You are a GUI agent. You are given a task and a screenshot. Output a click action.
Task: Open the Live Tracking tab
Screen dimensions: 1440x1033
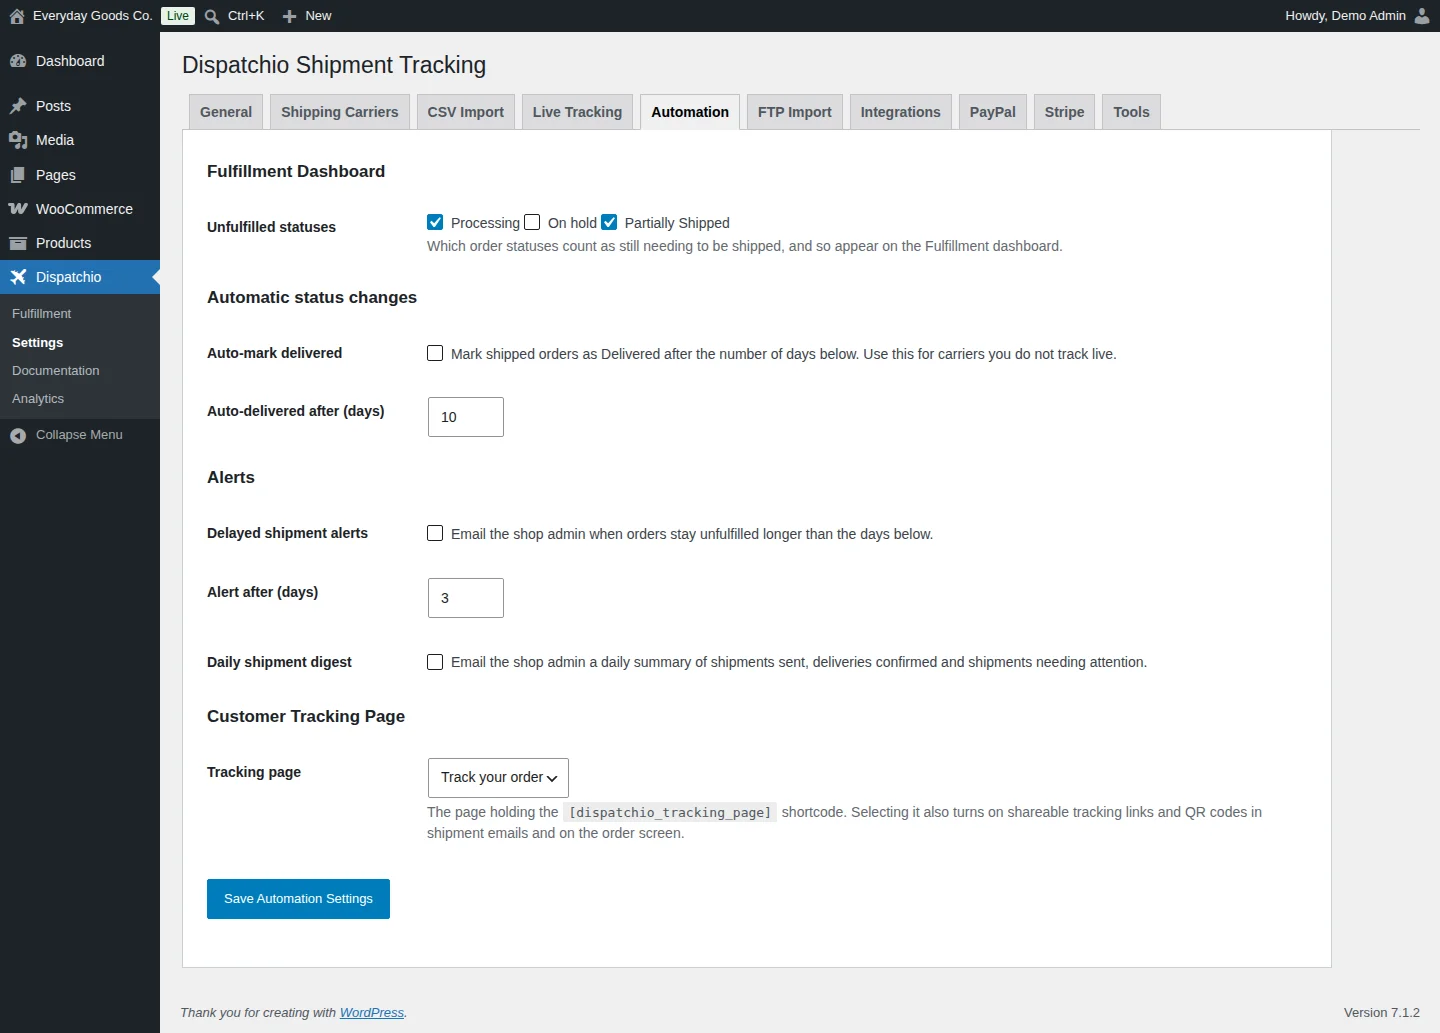pos(577,112)
